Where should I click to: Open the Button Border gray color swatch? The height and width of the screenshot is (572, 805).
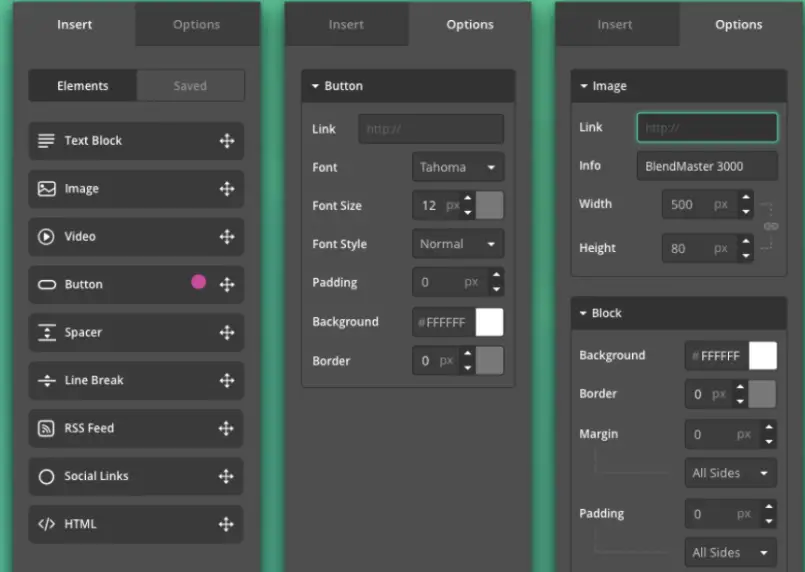point(489,361)
